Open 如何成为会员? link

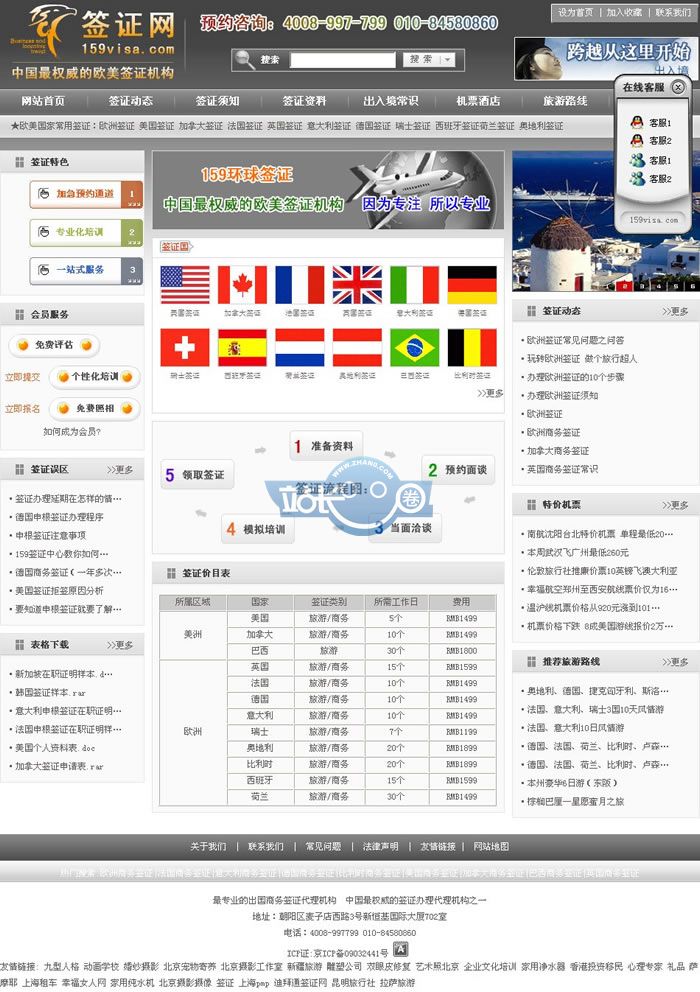(72, 431)
